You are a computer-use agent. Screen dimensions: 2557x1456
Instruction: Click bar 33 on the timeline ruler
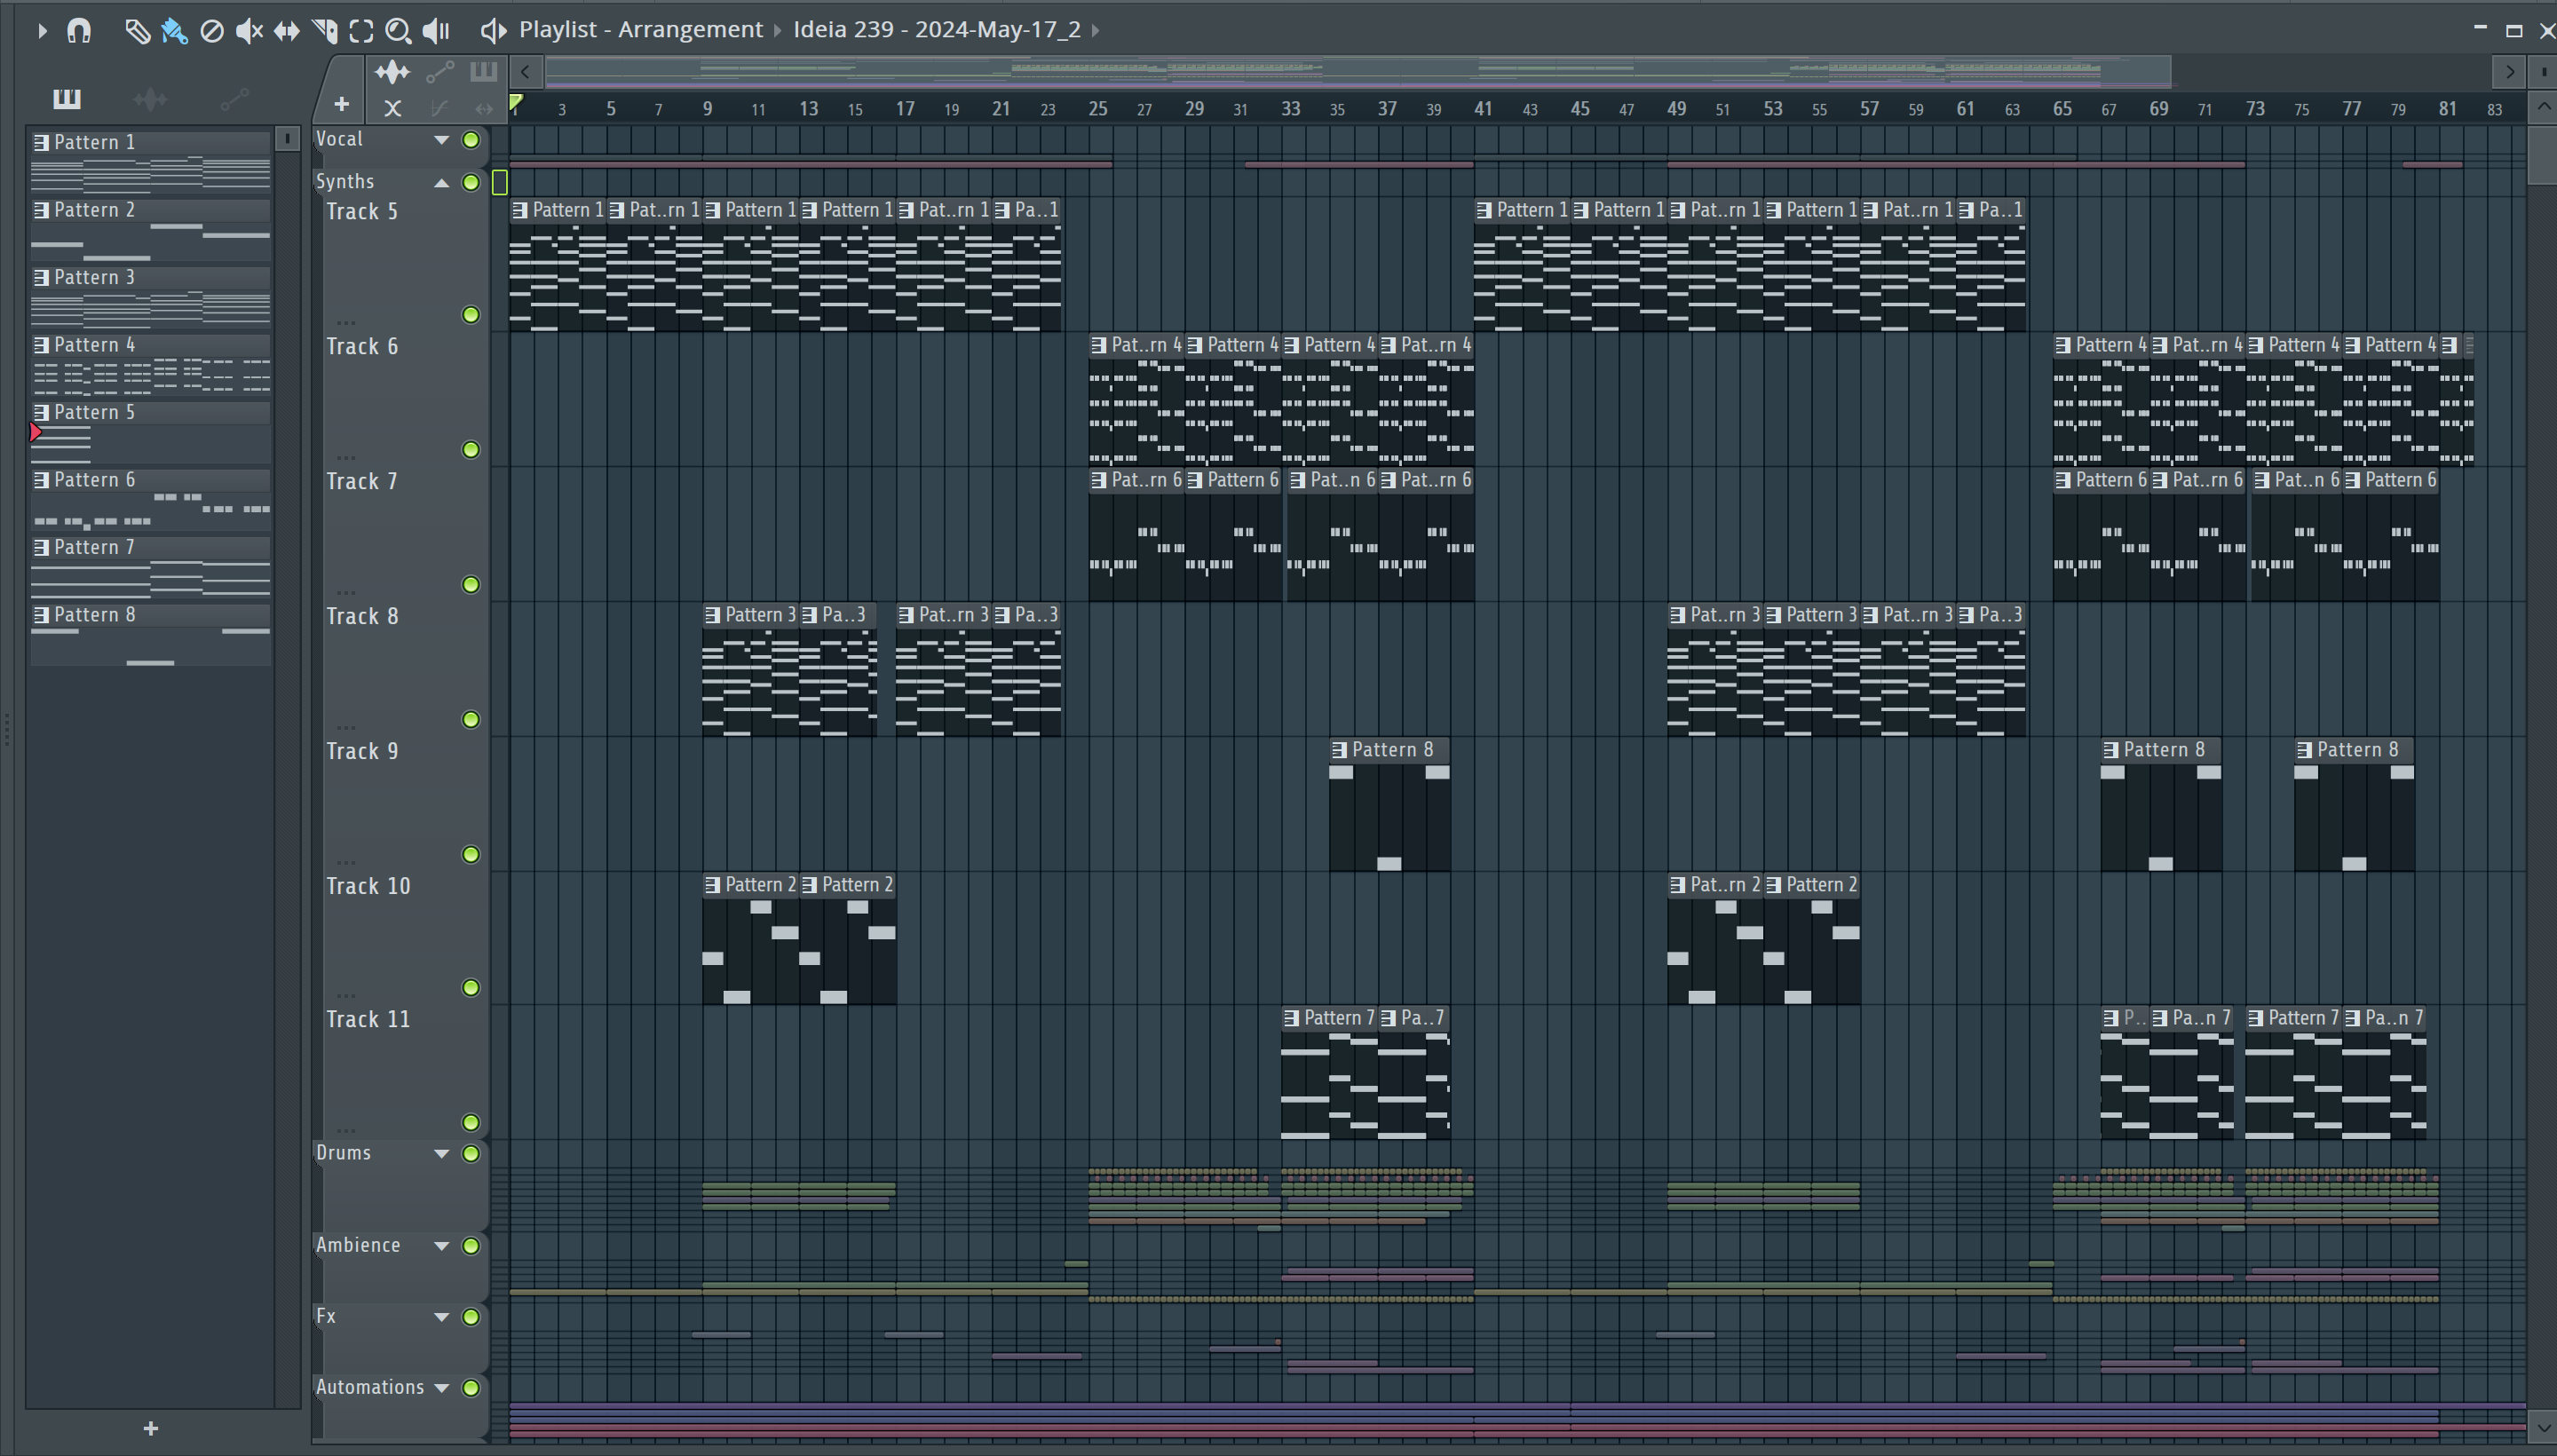[x=1290, y=108]
